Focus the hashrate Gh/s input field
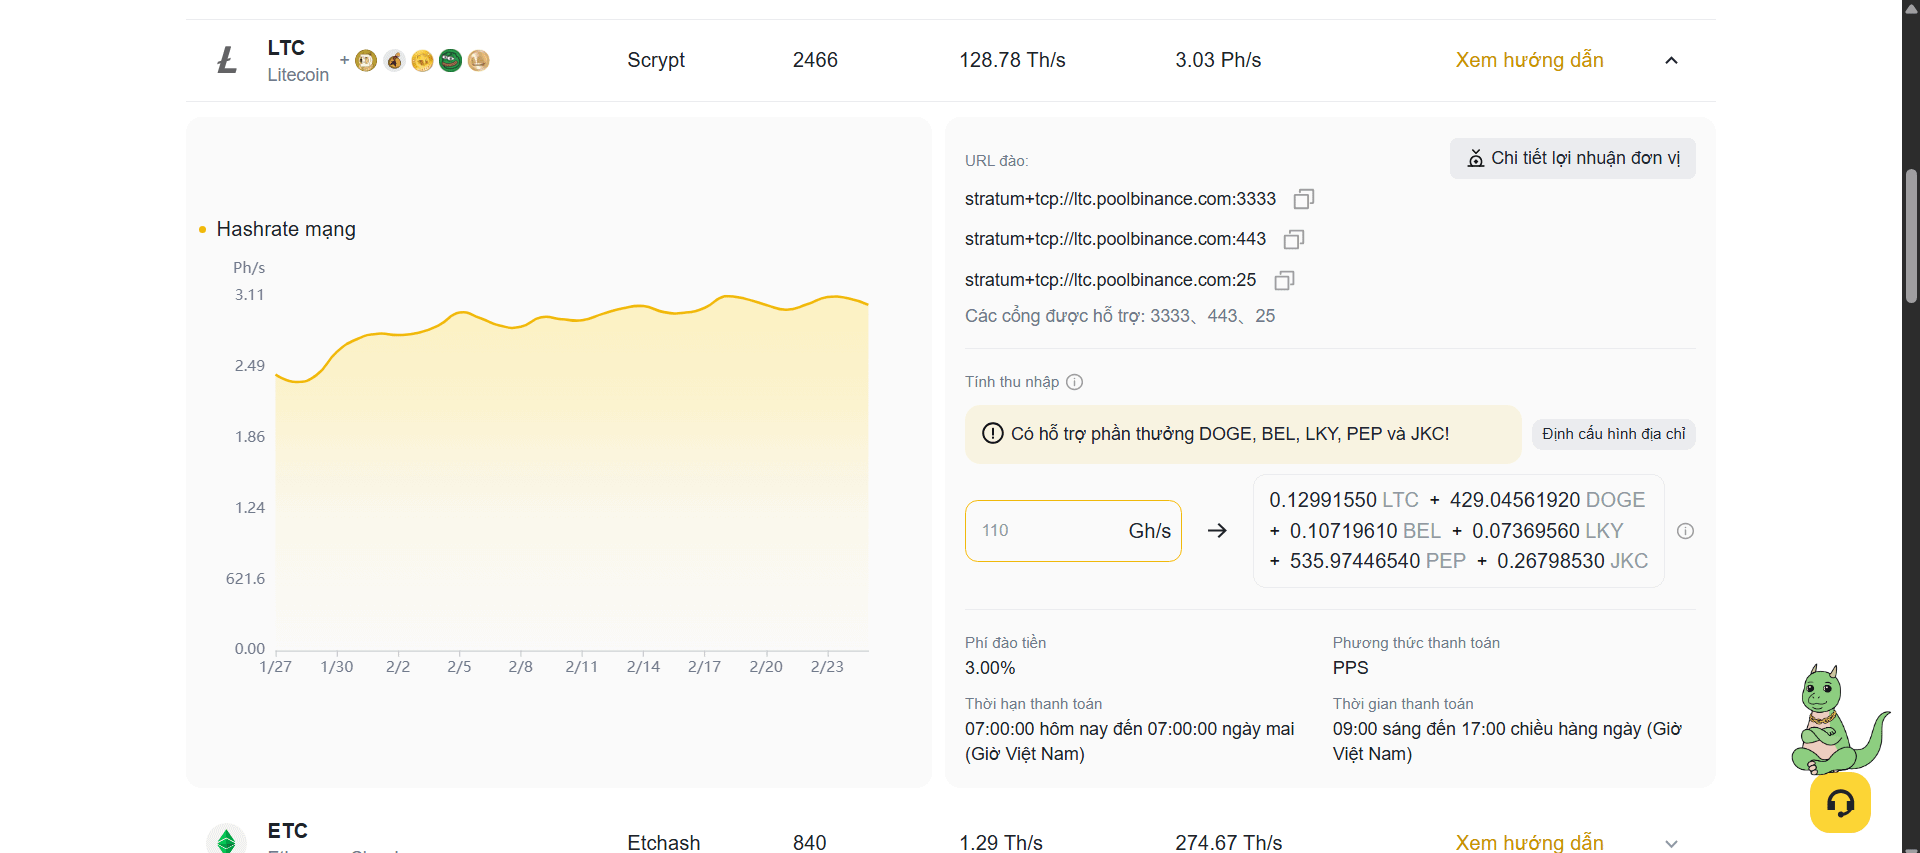 pyautogui.click(x=1073, y=531)
